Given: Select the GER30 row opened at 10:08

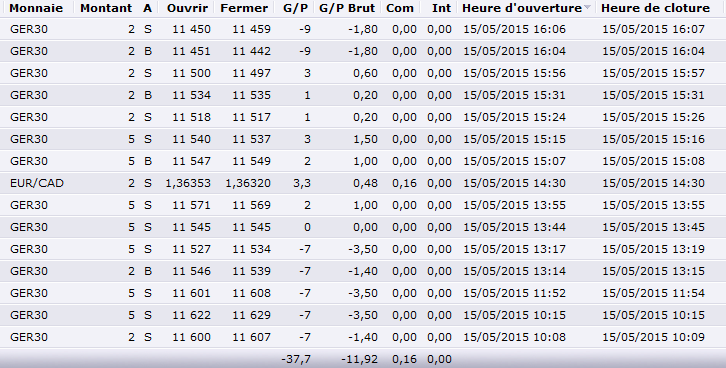Looking at the screenshot, I should 363,337.
